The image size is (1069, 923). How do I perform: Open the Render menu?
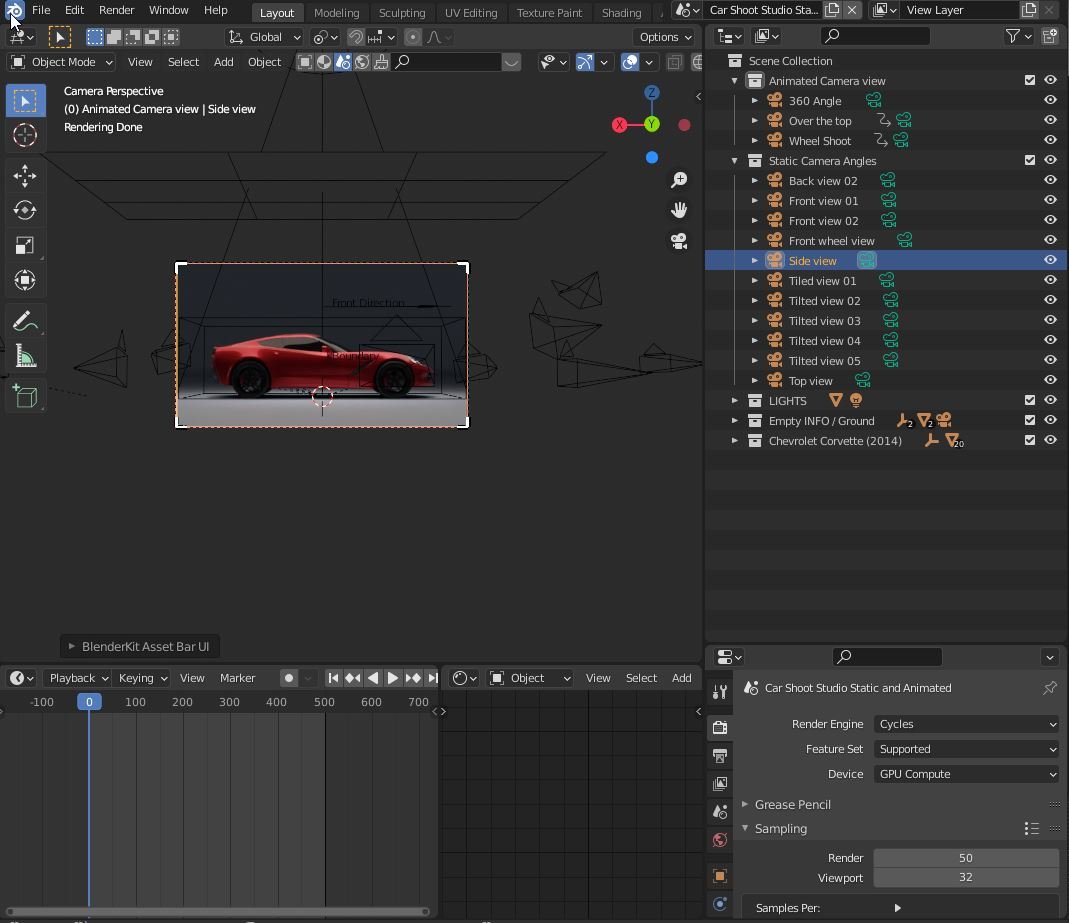point(117,10)
